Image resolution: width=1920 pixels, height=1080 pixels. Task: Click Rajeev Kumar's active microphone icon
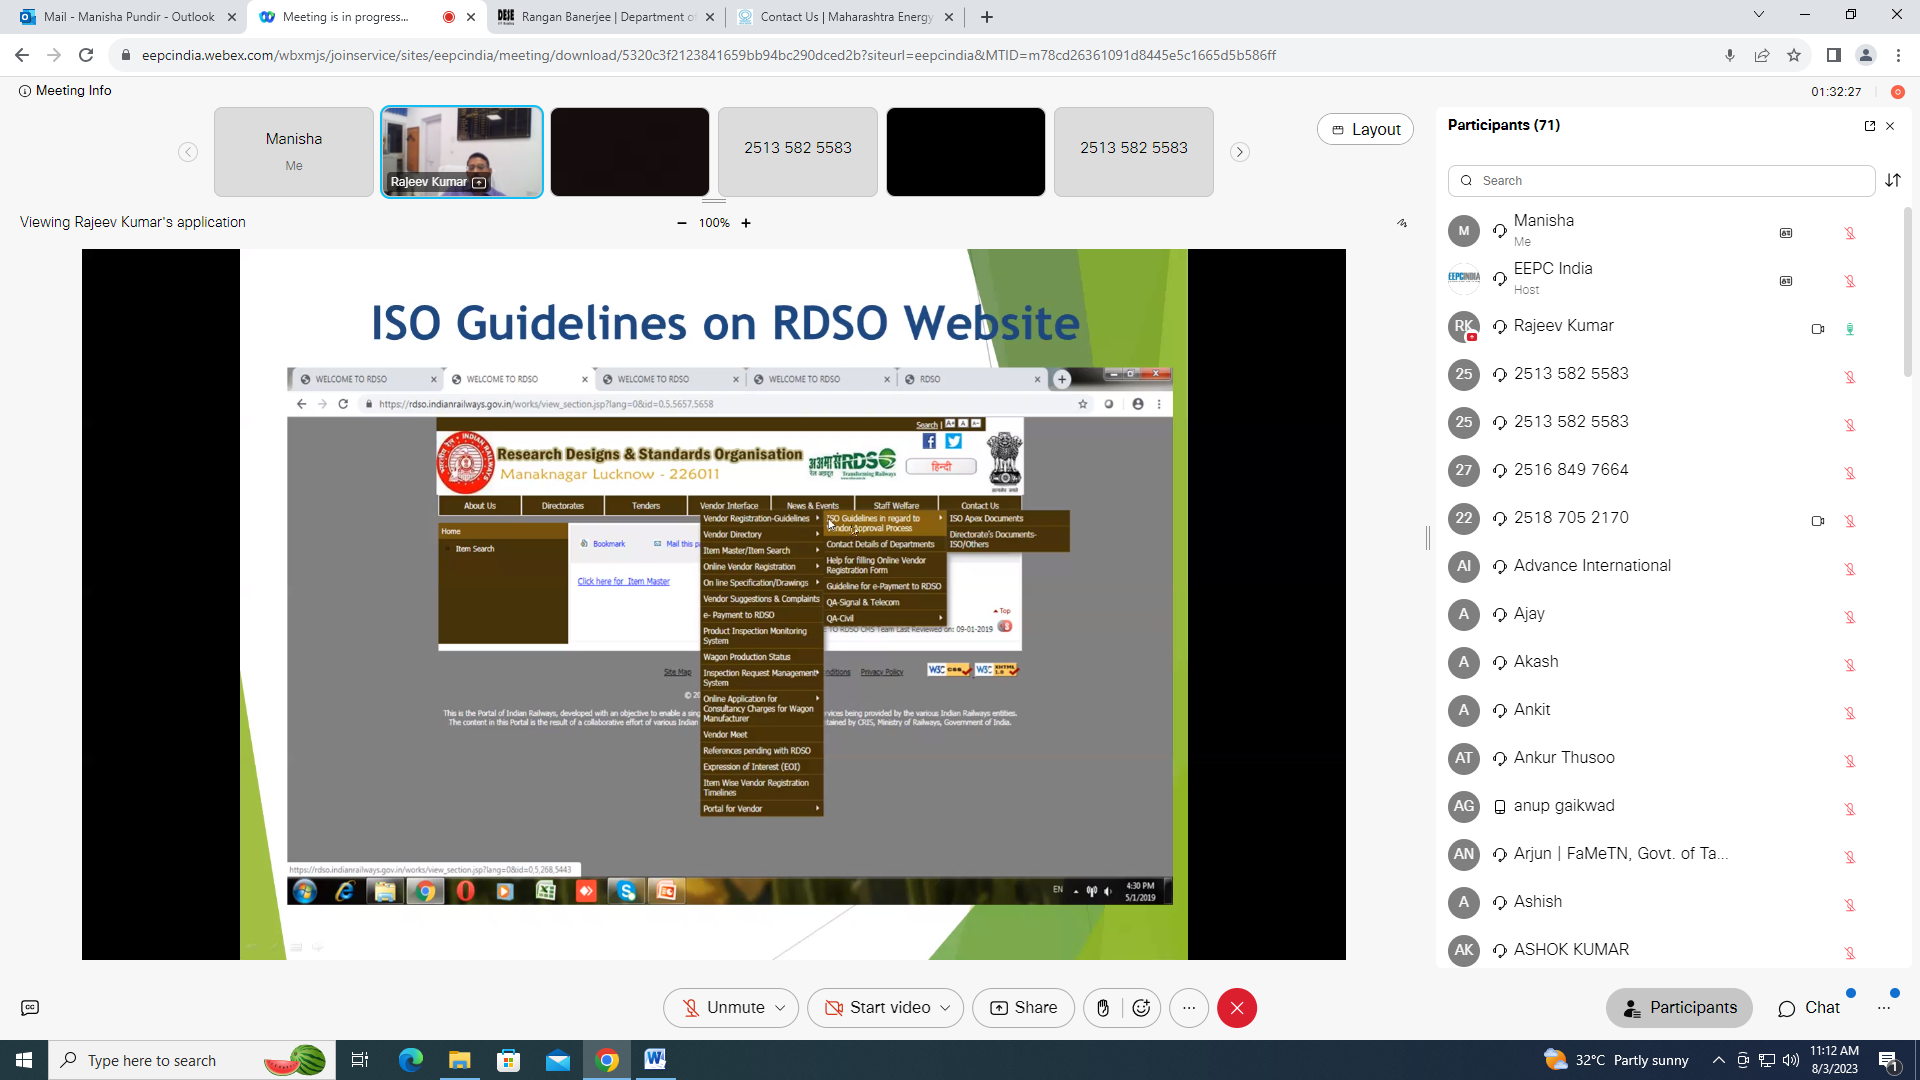pos(1850,329)
